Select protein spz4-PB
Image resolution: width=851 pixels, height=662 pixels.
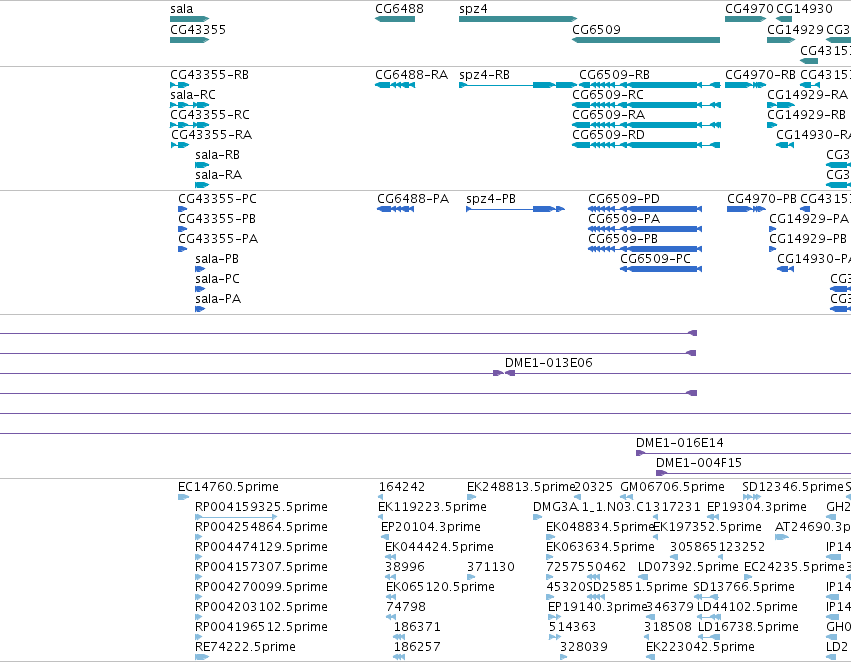[515, 209]
